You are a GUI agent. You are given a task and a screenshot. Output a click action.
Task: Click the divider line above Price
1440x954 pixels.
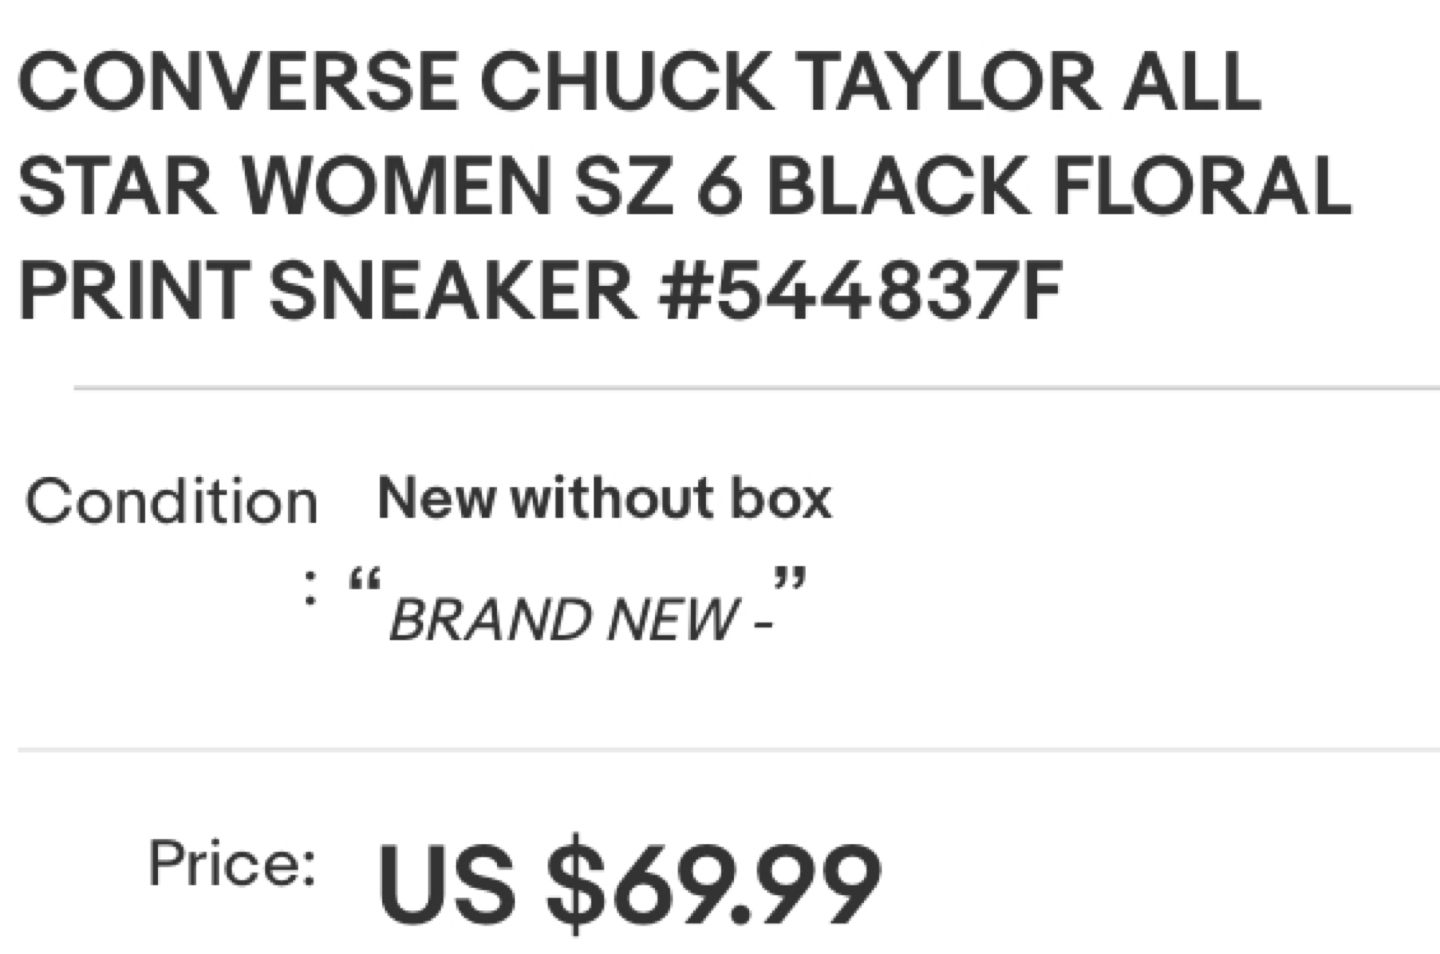point(729,749)
